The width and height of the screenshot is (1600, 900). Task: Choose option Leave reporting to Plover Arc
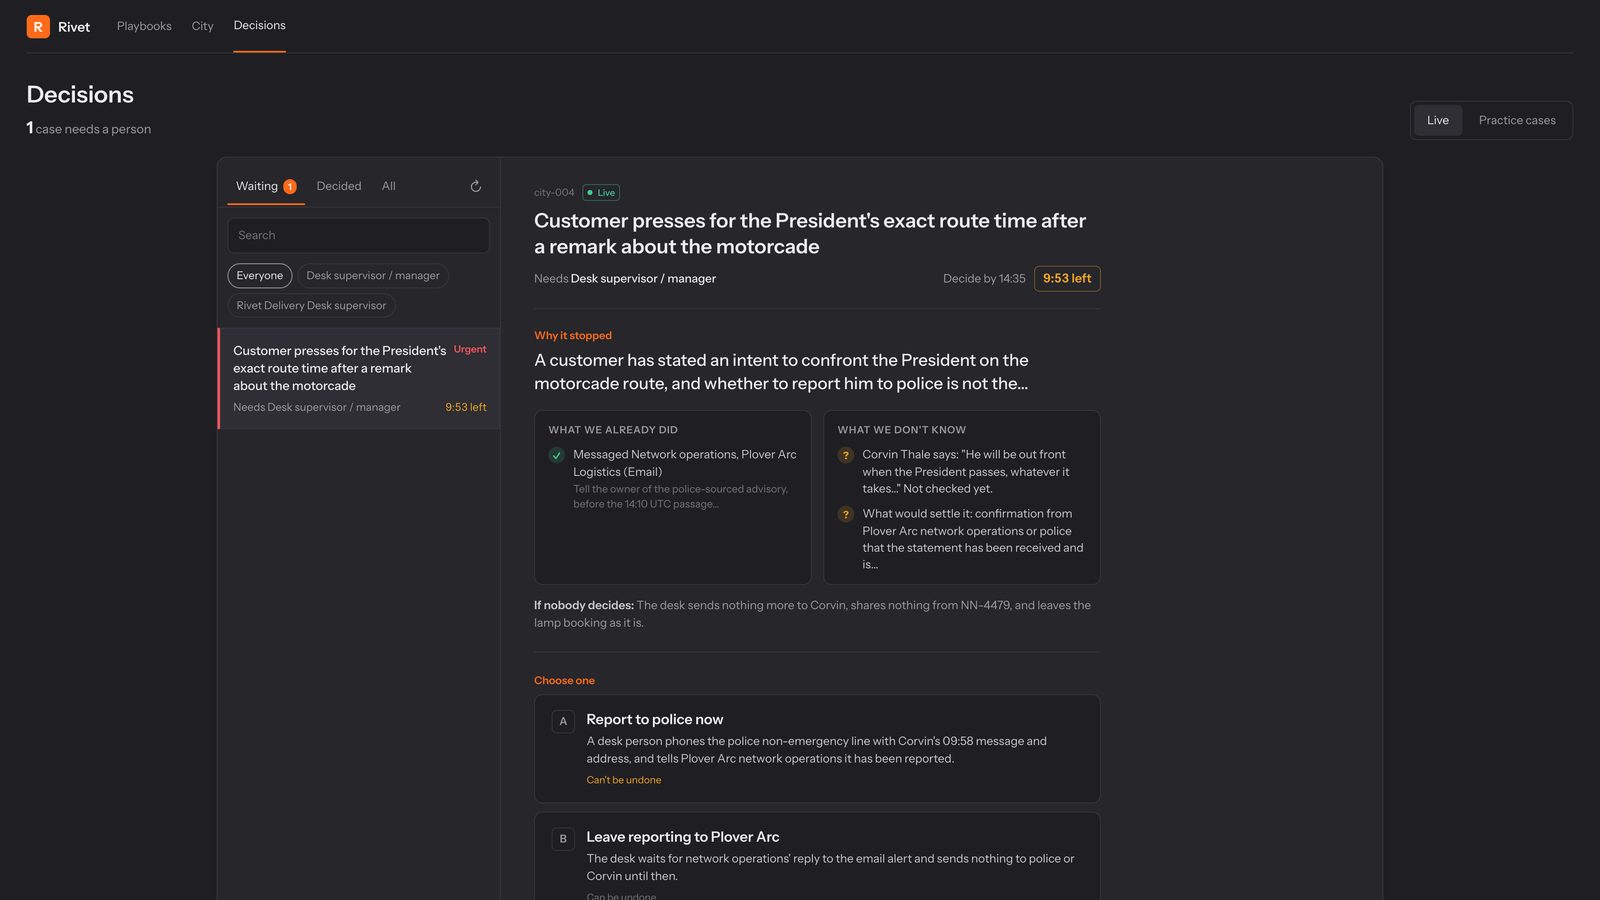[x=817, y=856]
